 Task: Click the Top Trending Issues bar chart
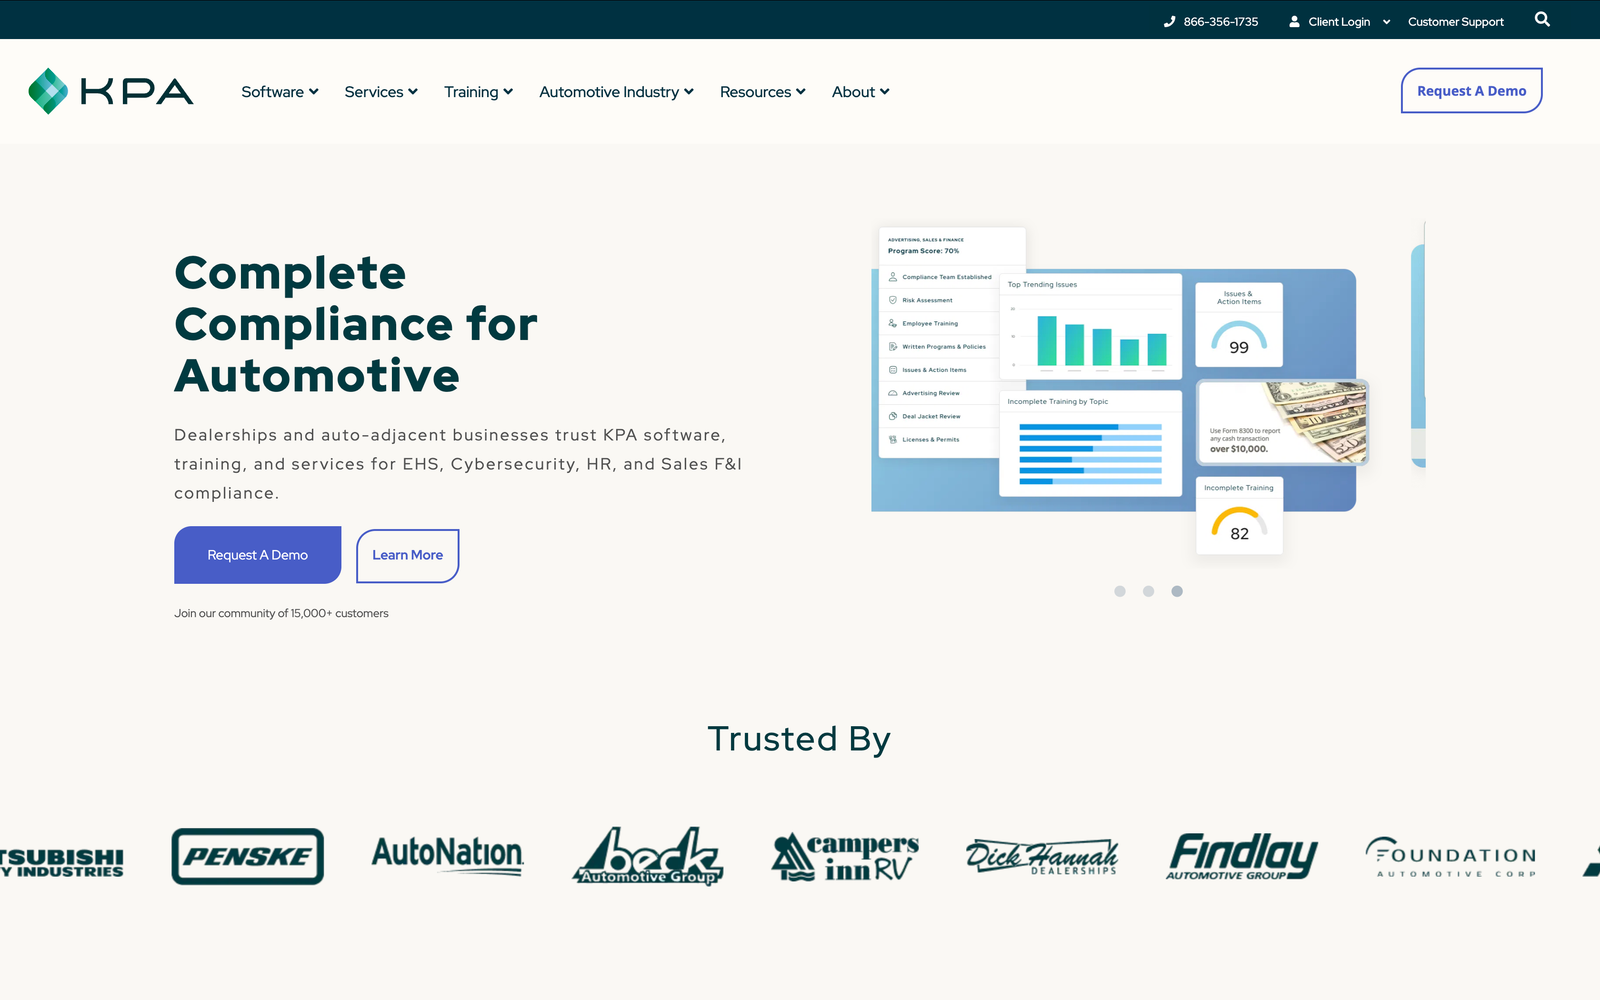point(1090,326)
